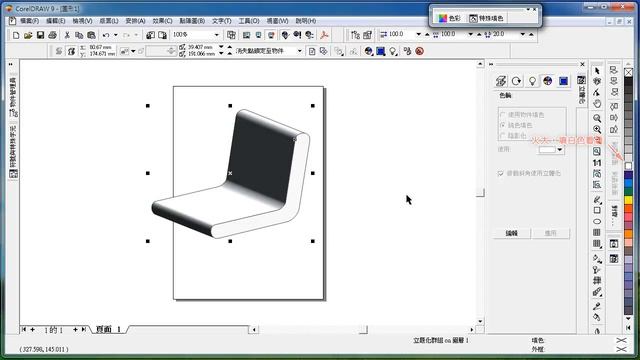
Task: Expand color palette flyout arrow at bottom
Action: pos(629,327)
